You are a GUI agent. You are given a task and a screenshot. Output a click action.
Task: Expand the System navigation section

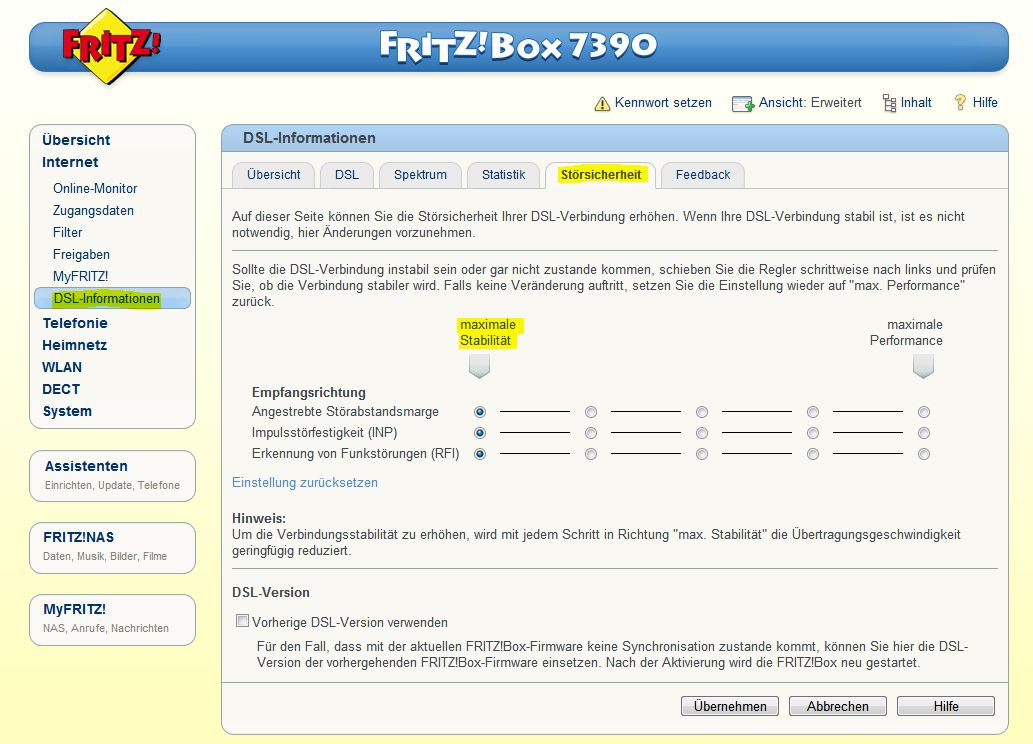67,411
